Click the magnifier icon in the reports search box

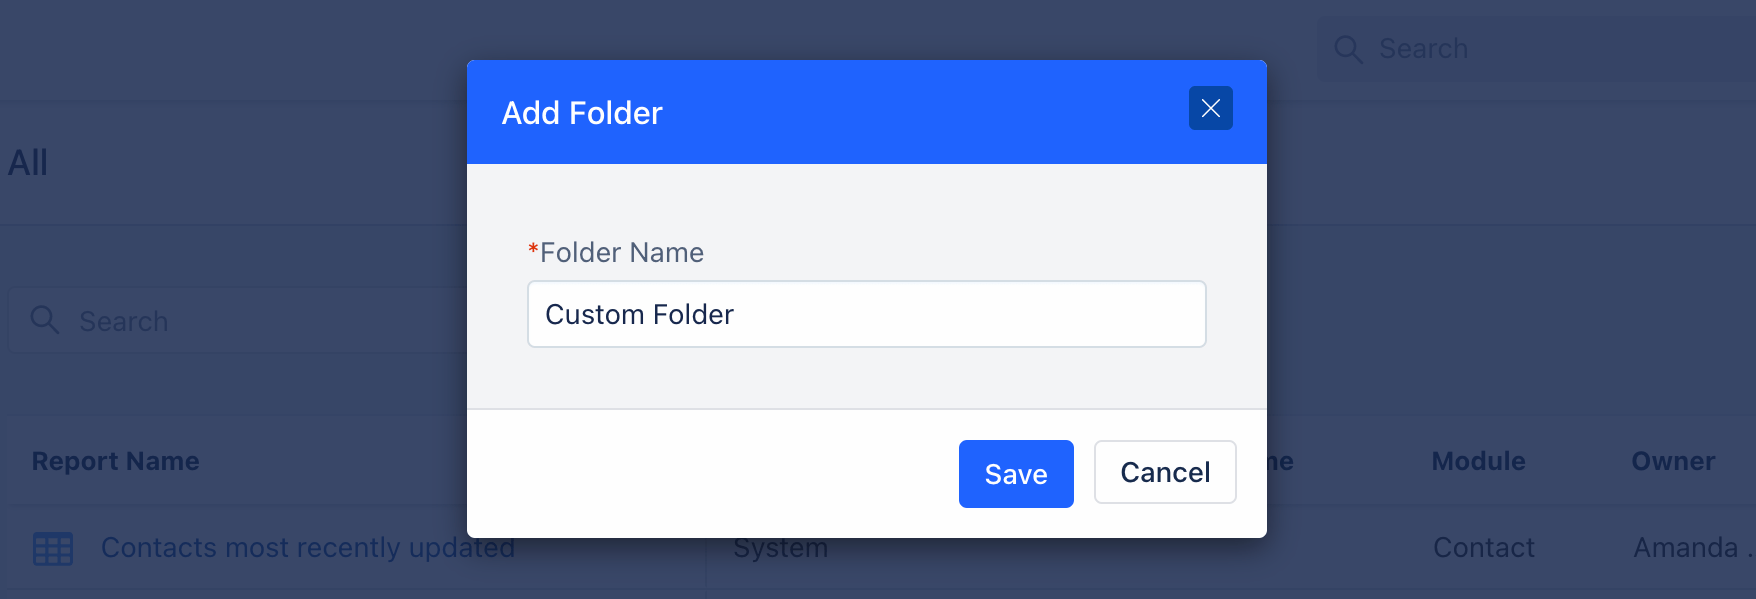[44, 320]
